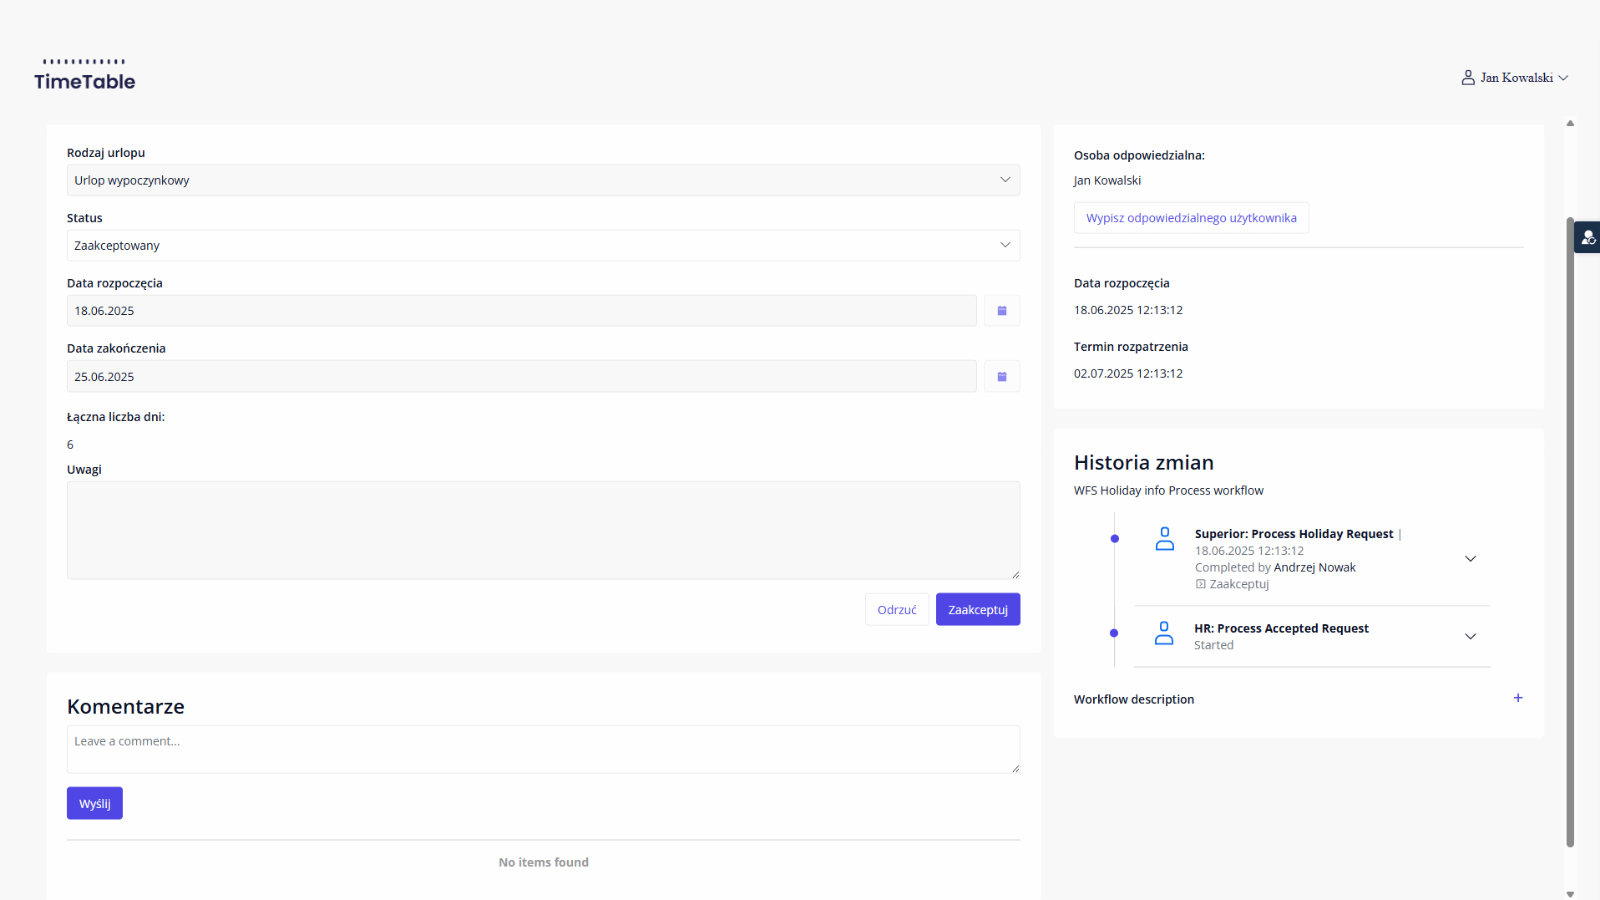Click WFS Holiday info Process workflow text
The height and width of the screenshot is (900, 1600).
[1169, 491]
